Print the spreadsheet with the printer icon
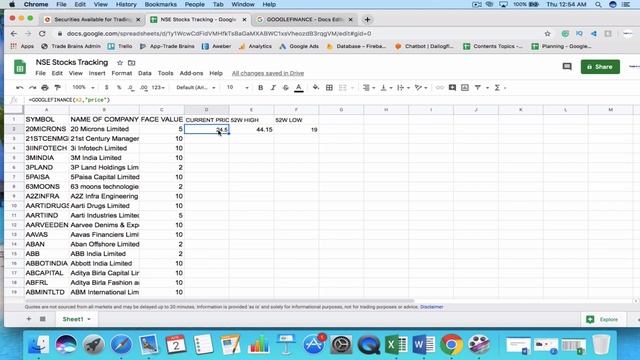 coord(45,88)
